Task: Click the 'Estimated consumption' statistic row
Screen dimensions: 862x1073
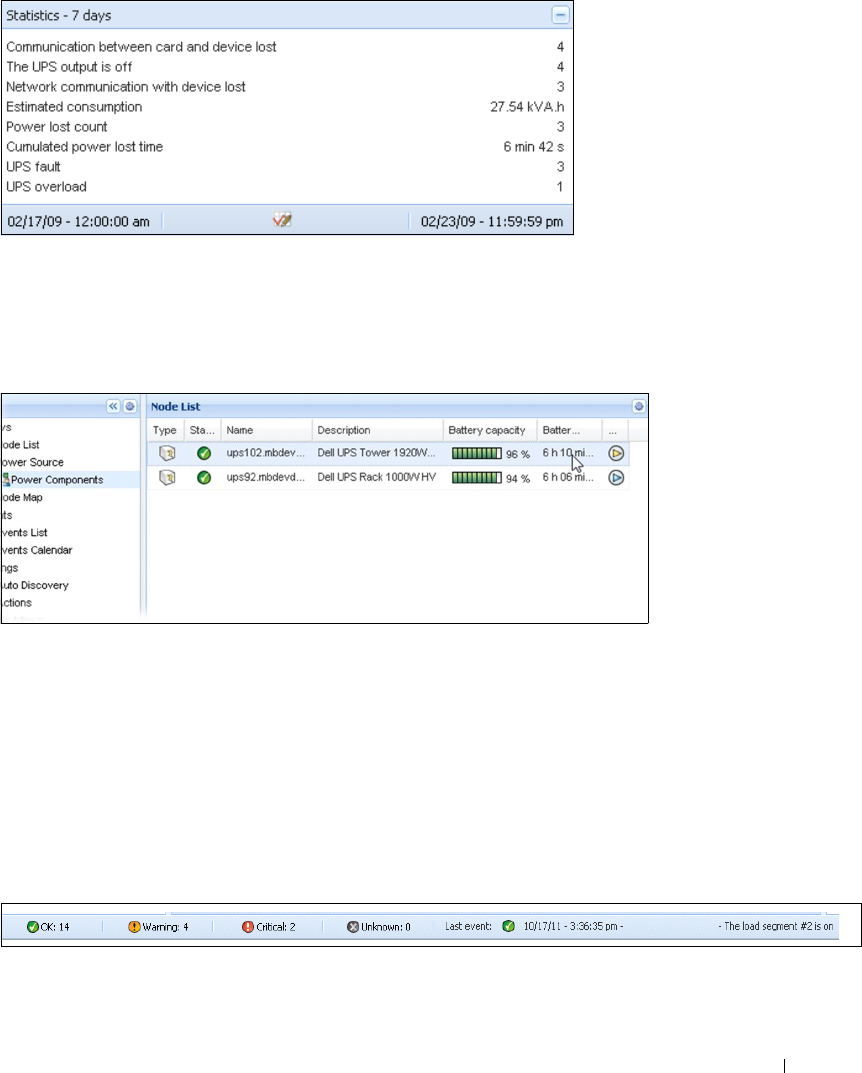Action: 287,107
